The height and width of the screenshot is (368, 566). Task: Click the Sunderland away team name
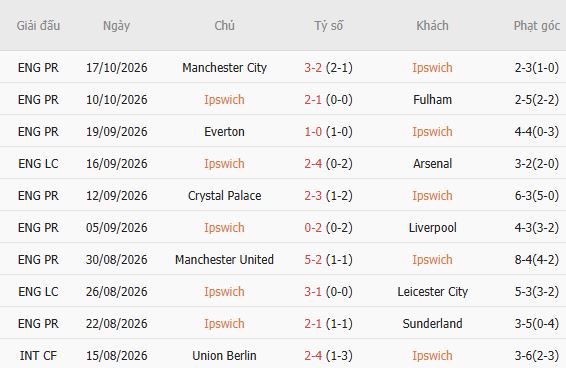point(432,323)
